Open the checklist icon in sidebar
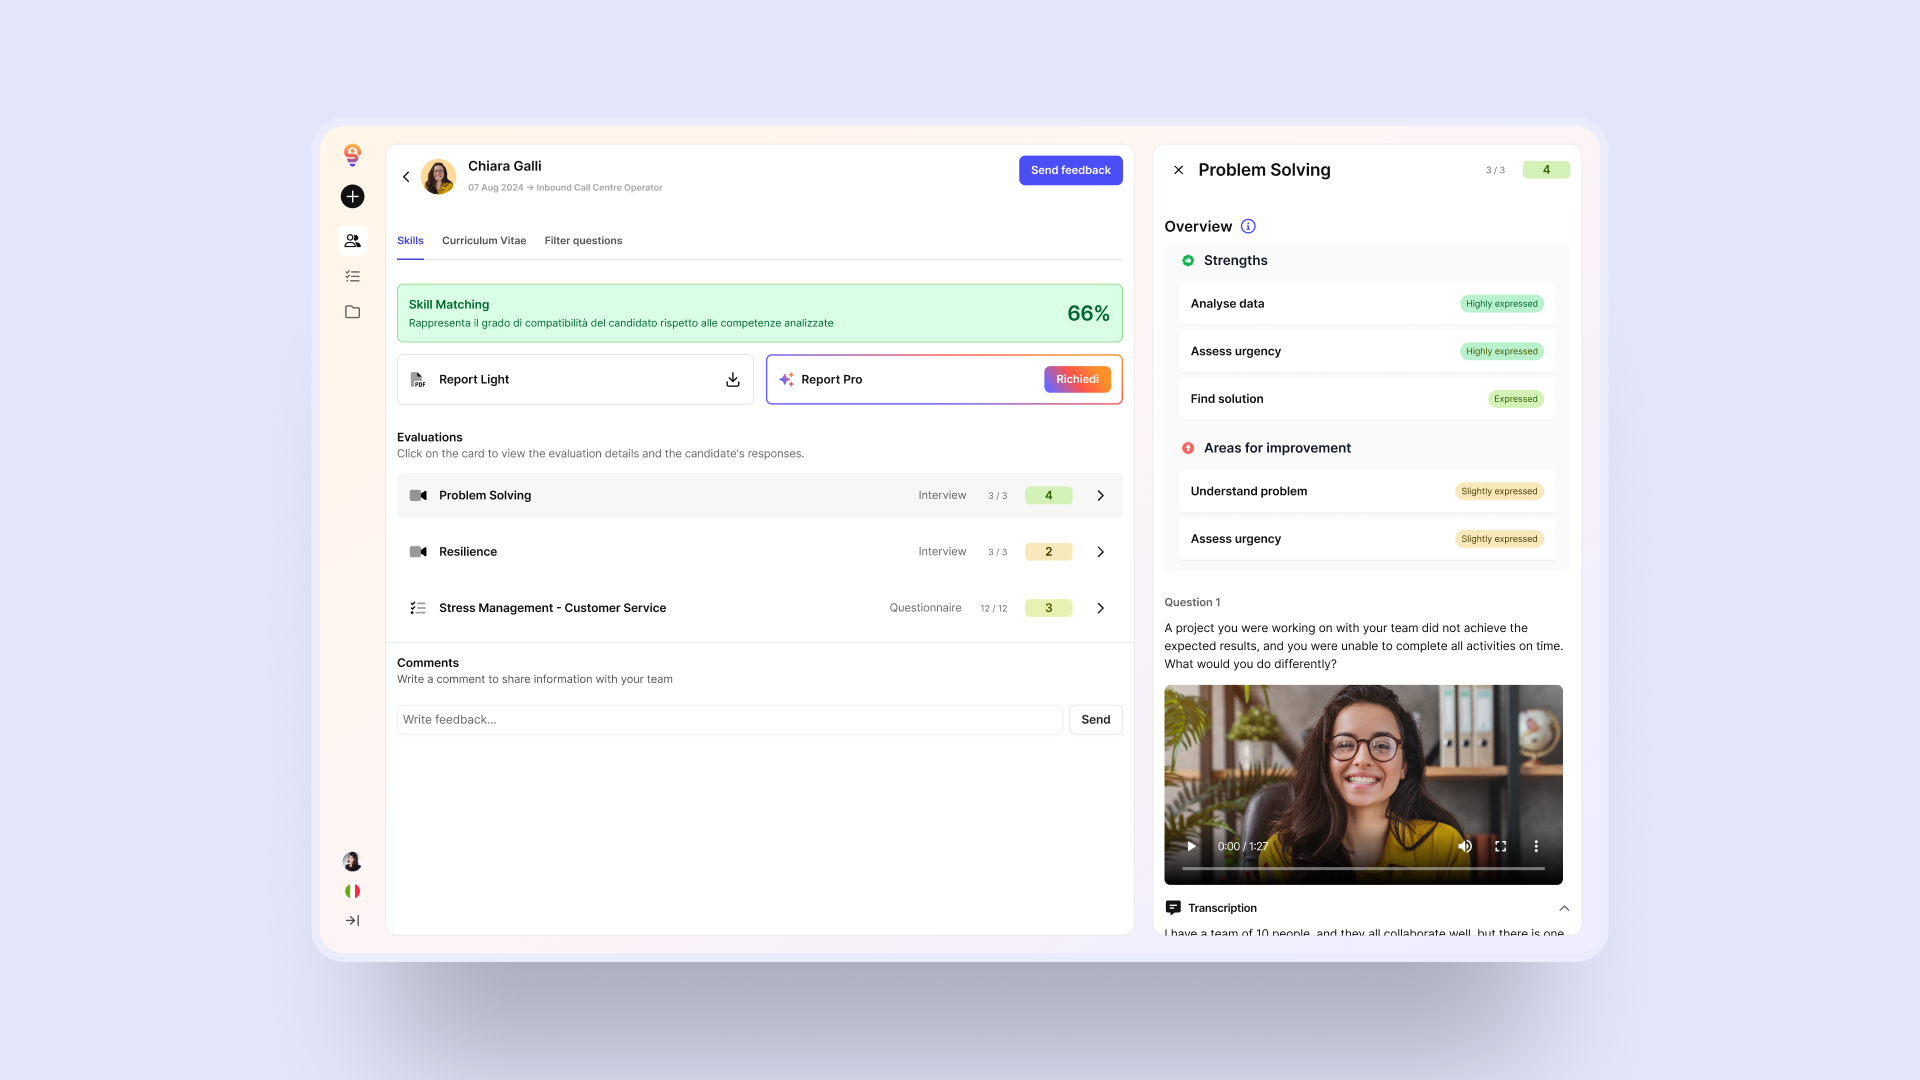This screenshot has width=1920, height=1080. [352, 276]
